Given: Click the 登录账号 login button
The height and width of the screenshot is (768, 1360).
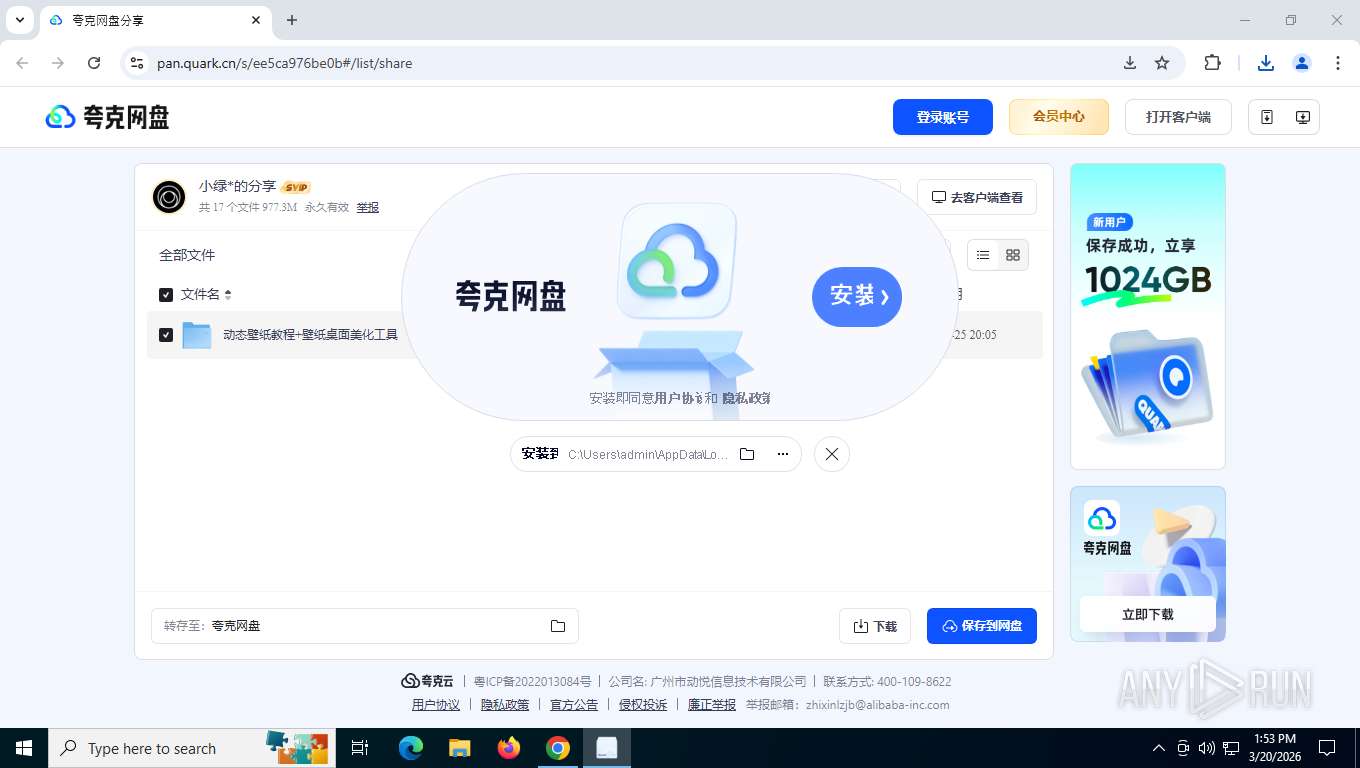Looking at the screenshot, I should pyautogui.click(x=943, y=117).
